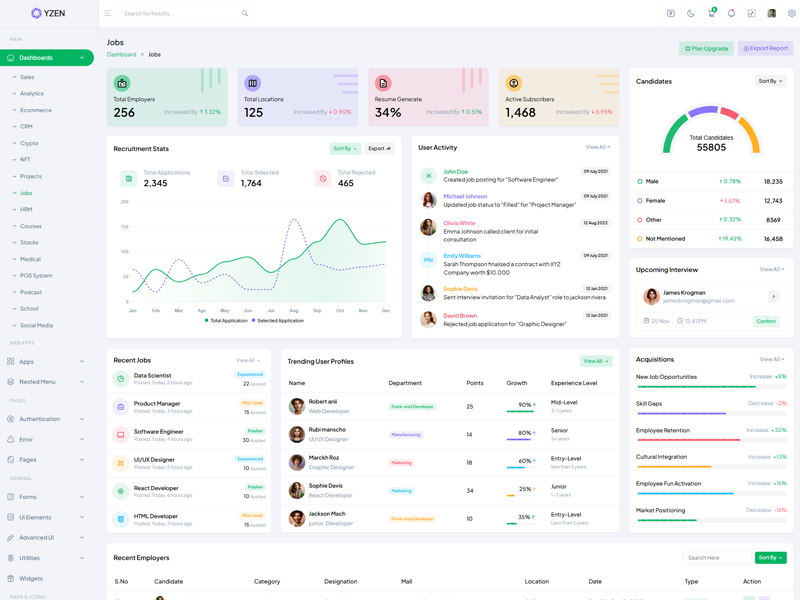Open Sort By dropdown in Candidates panel
This screenshot has height=600, width=800.
click(x=770, y=81)
